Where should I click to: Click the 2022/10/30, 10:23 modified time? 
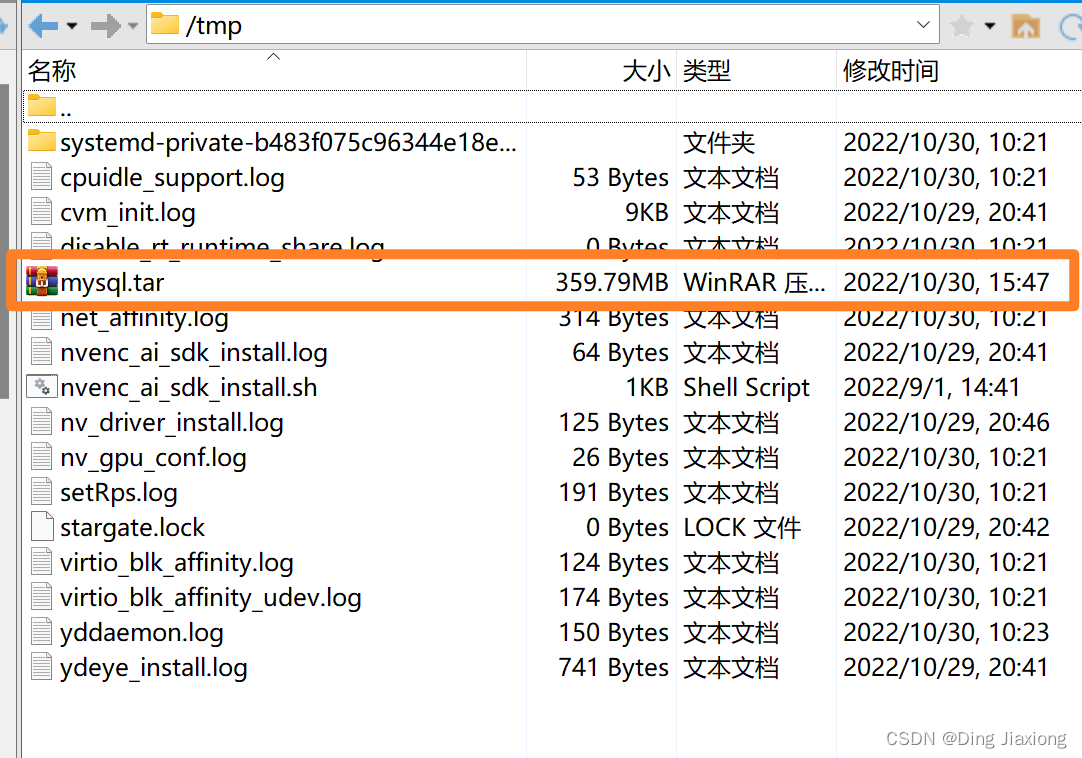point(946,632)
